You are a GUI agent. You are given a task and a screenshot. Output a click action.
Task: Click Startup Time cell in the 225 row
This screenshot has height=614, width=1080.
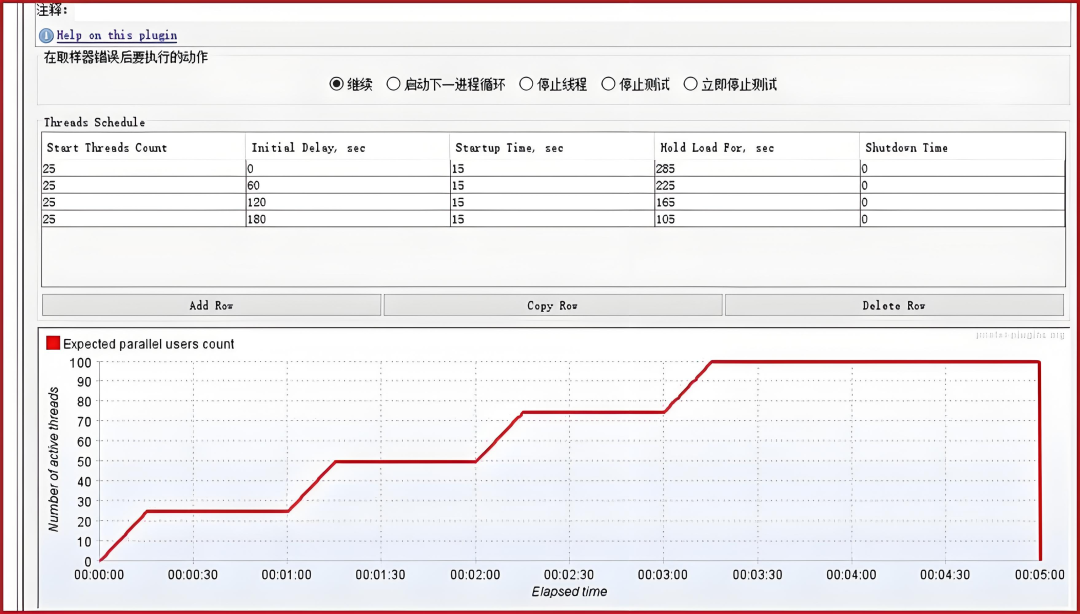tap(552, 185)
